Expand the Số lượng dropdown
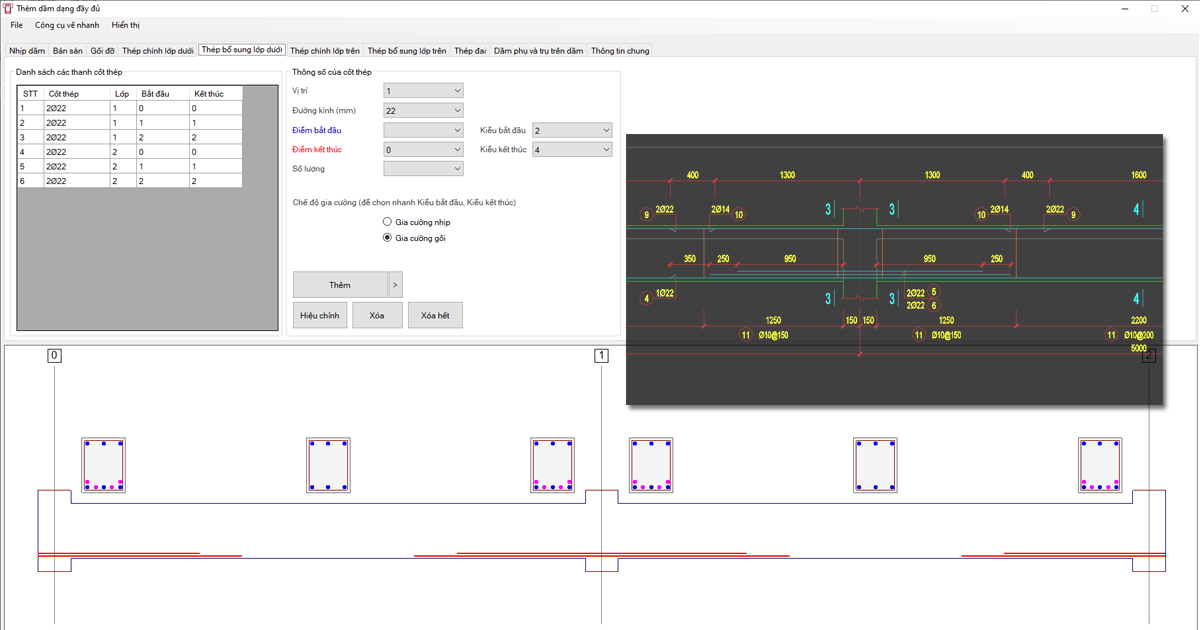Screen dimensions: 1200x630 pyautogui.click(x=423, y=169)
